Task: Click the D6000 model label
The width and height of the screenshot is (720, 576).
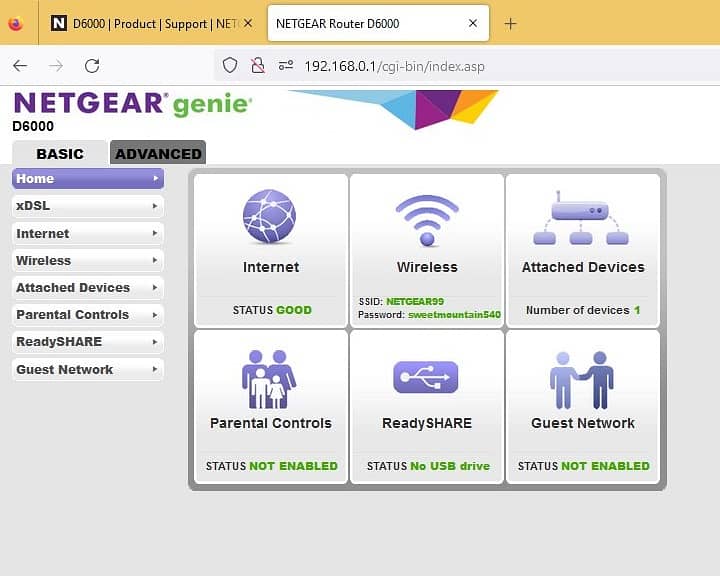Action: point(33,126)
